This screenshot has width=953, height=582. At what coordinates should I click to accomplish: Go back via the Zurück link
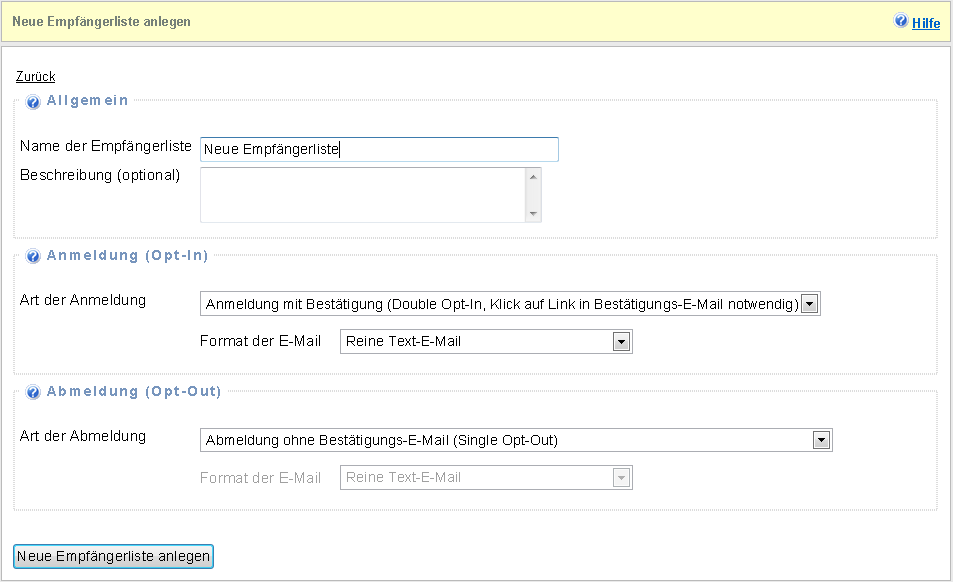[36, 76]
